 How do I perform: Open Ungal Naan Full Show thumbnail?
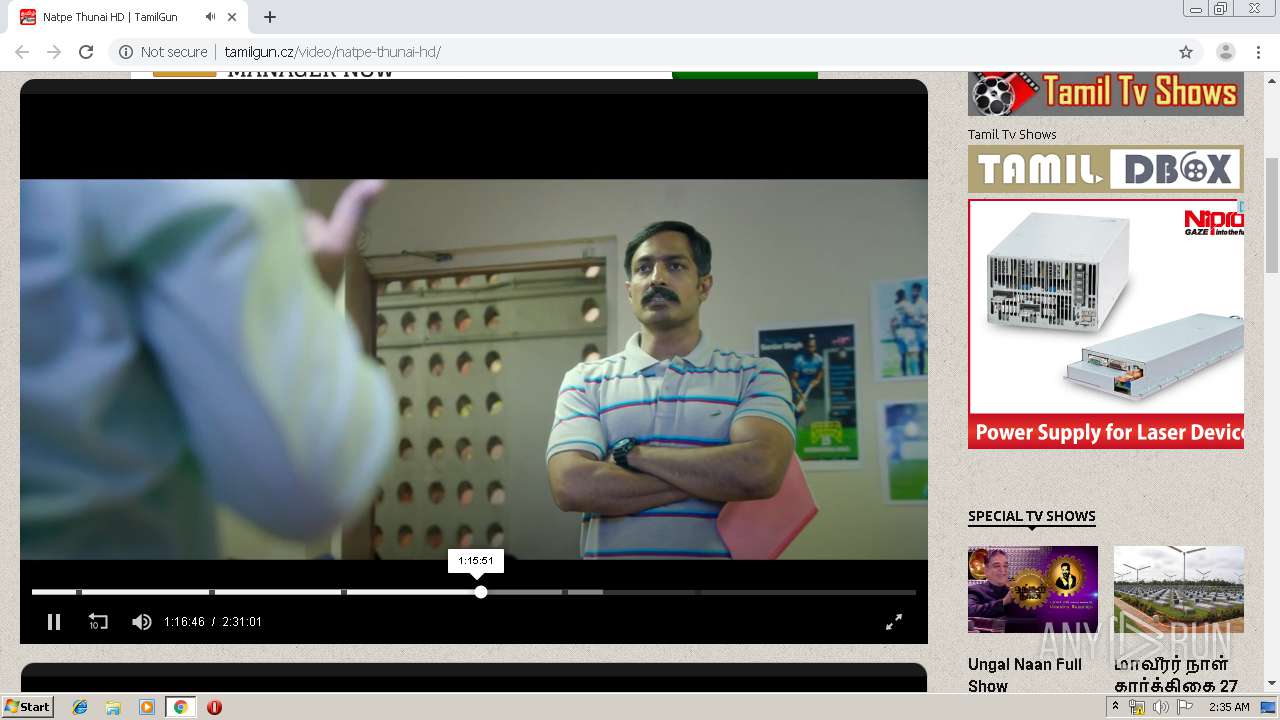[1033, 589]
